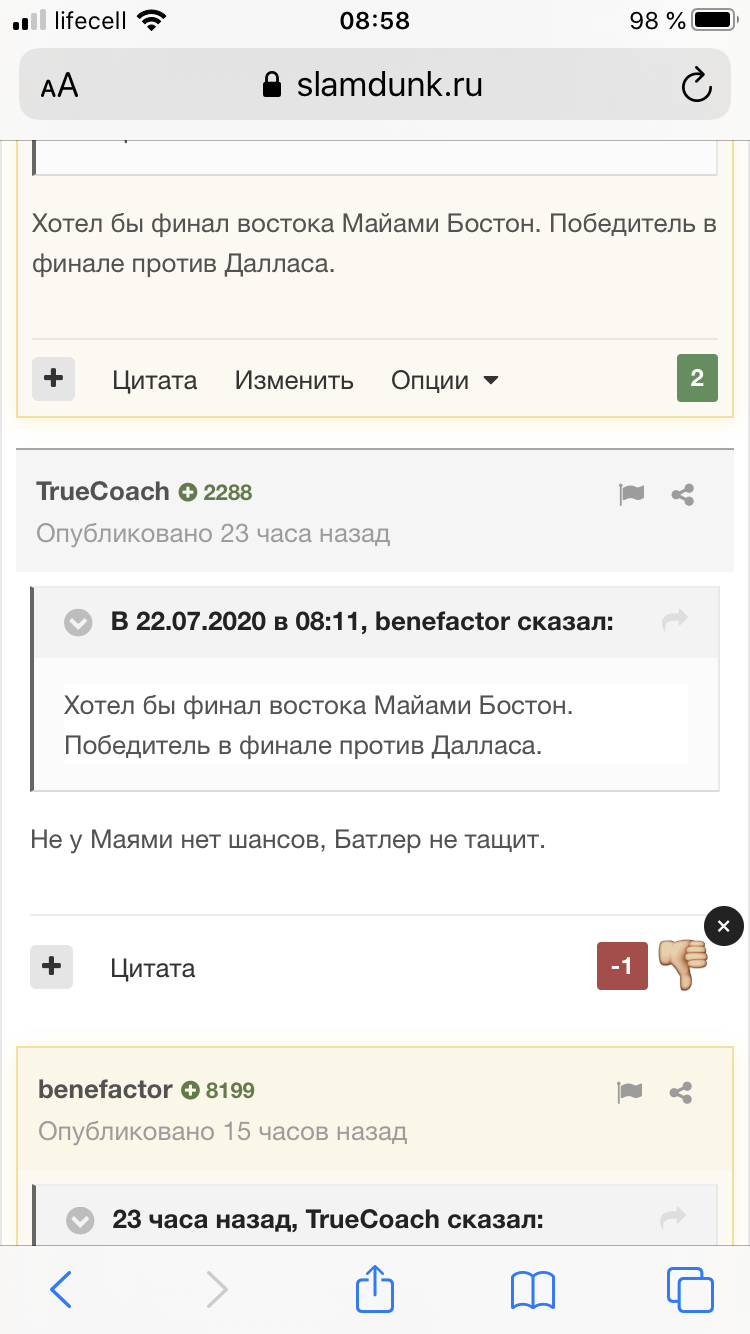Screen dimensions: 750x1334
Task: Share TrueCoach's post via the share icon
Action: 683,494
